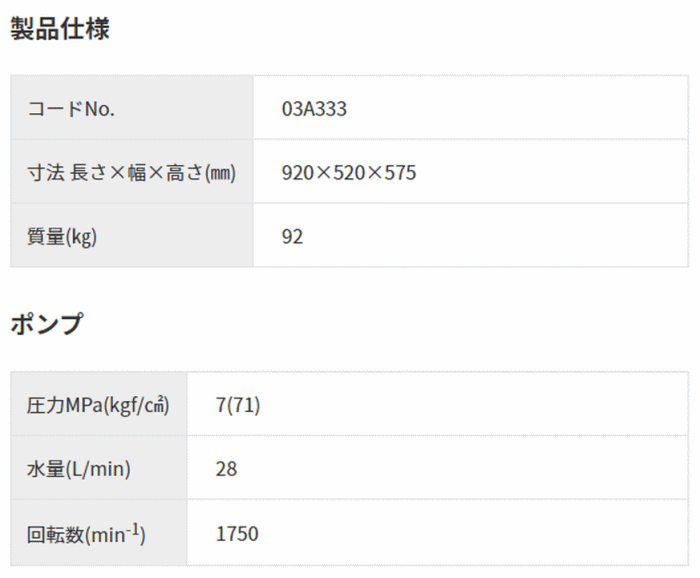
Task: Select the コードNo. label cell
Action: coord(131,108)
